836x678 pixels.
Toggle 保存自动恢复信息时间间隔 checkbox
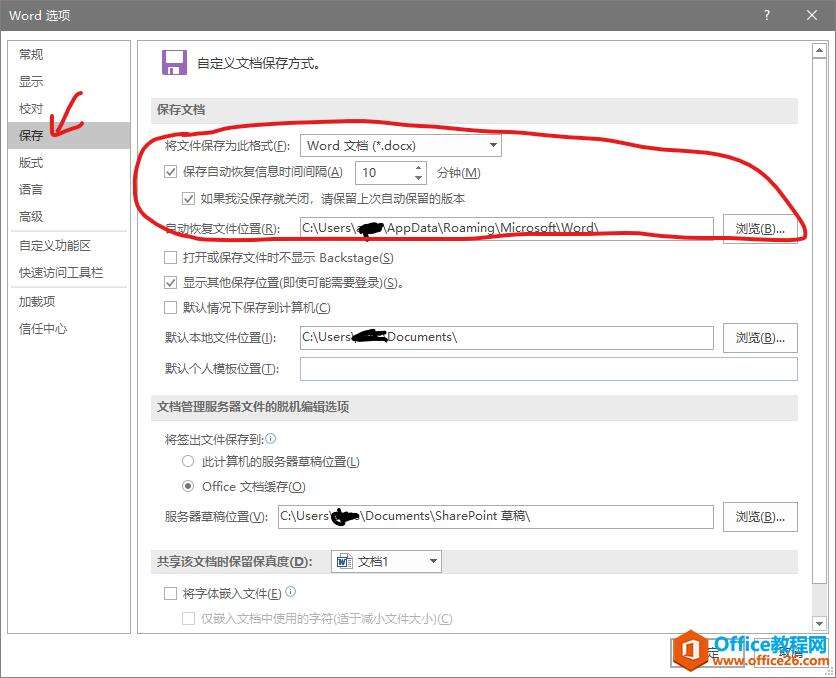click(x=171, y=172)
